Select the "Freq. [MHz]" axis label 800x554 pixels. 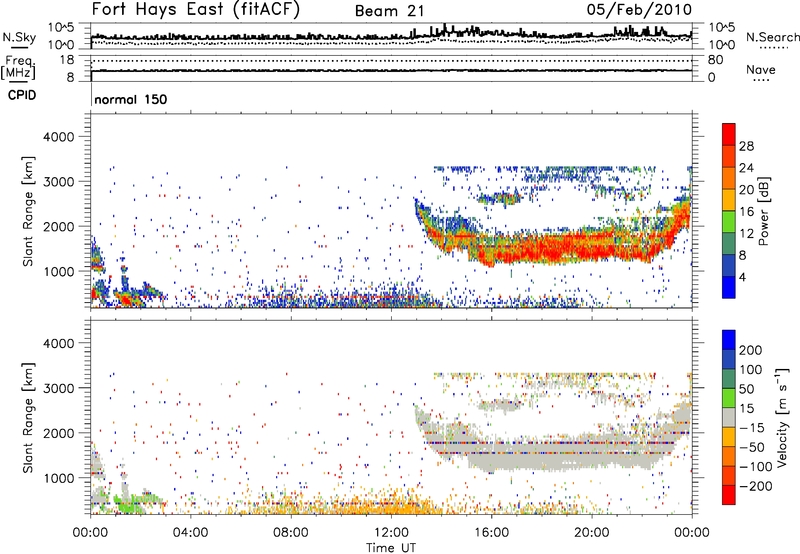(19, 68)
